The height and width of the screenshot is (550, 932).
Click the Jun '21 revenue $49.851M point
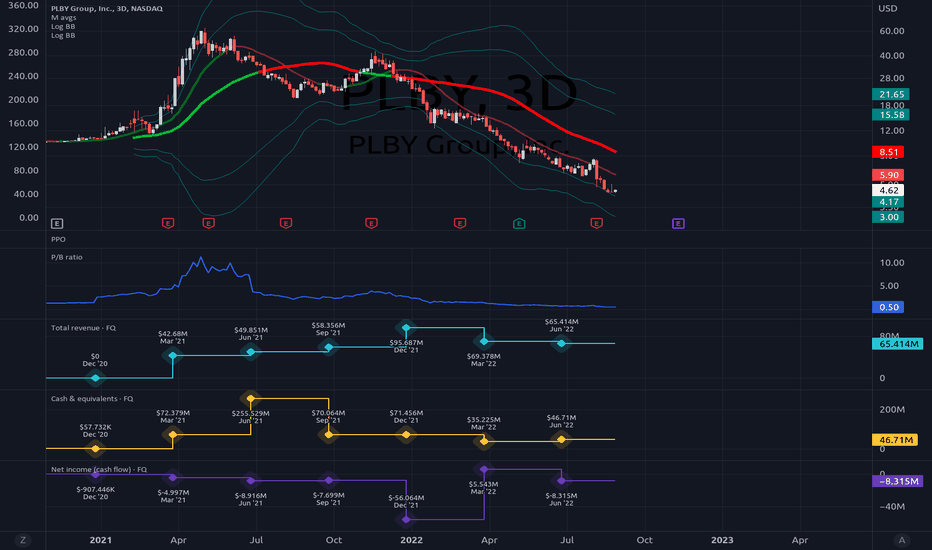(x=251, y=352)
